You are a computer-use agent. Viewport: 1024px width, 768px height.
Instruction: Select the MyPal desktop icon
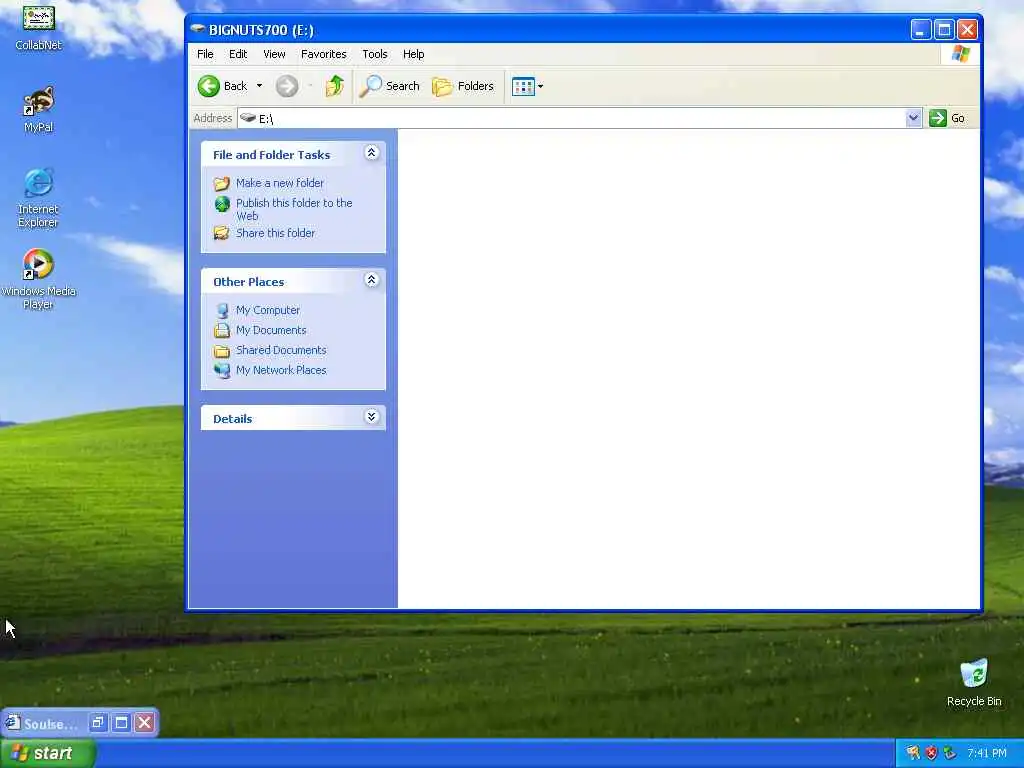click(39, 110)
